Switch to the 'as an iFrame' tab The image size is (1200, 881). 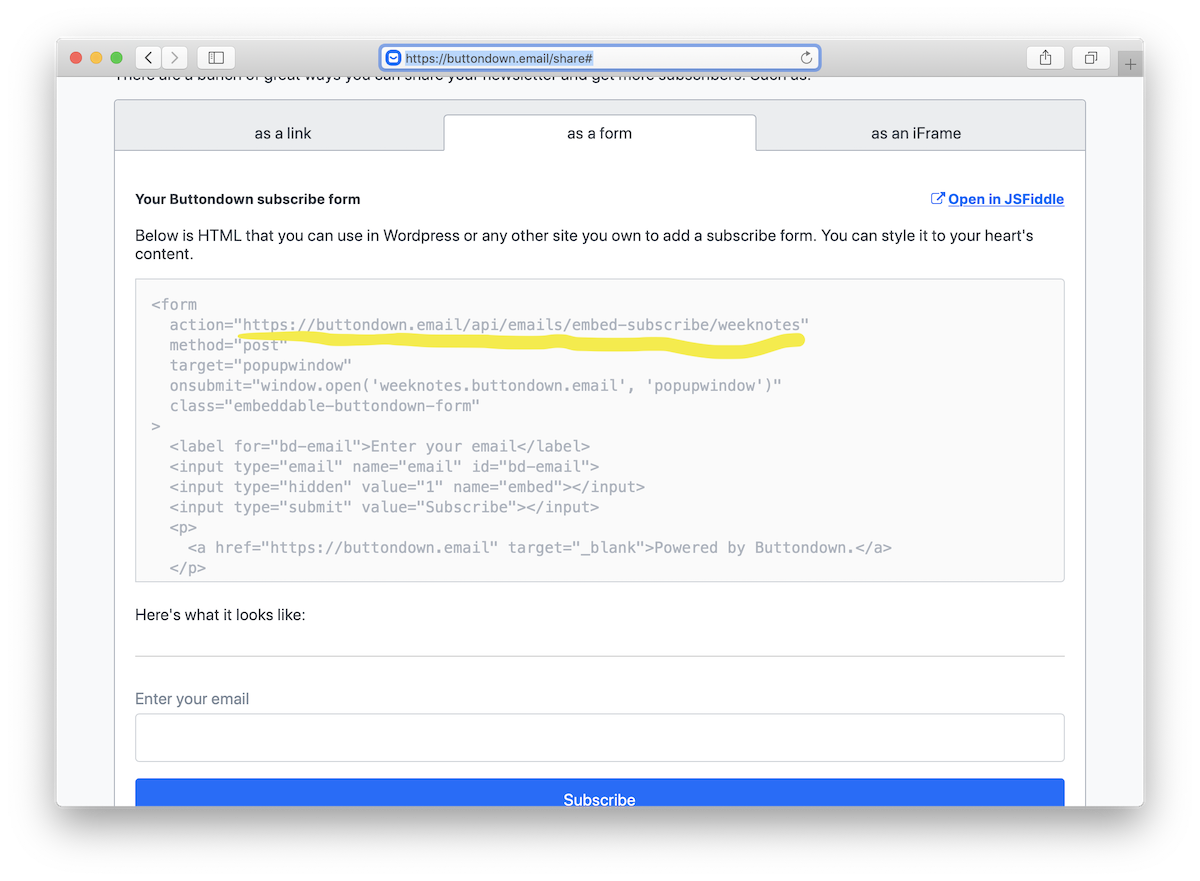916,133
